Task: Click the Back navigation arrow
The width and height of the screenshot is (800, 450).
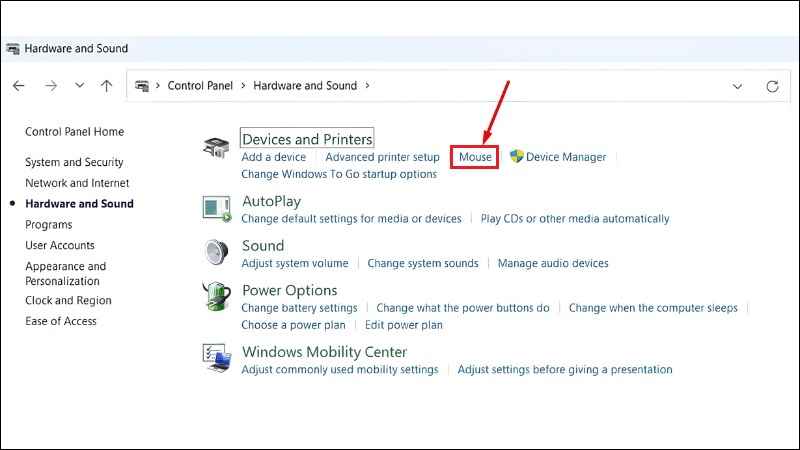Action: point(19,86)
